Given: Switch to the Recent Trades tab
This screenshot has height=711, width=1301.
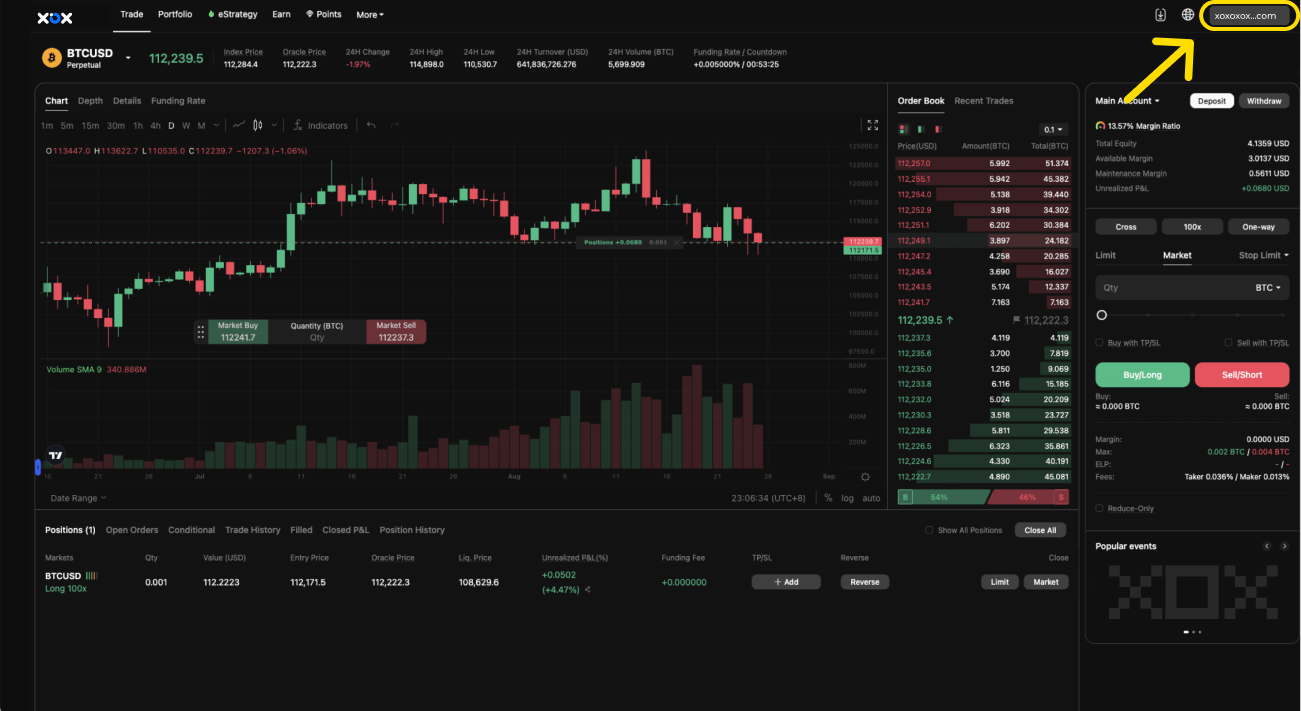Looking at the screenshot, I should click(983, 101).
